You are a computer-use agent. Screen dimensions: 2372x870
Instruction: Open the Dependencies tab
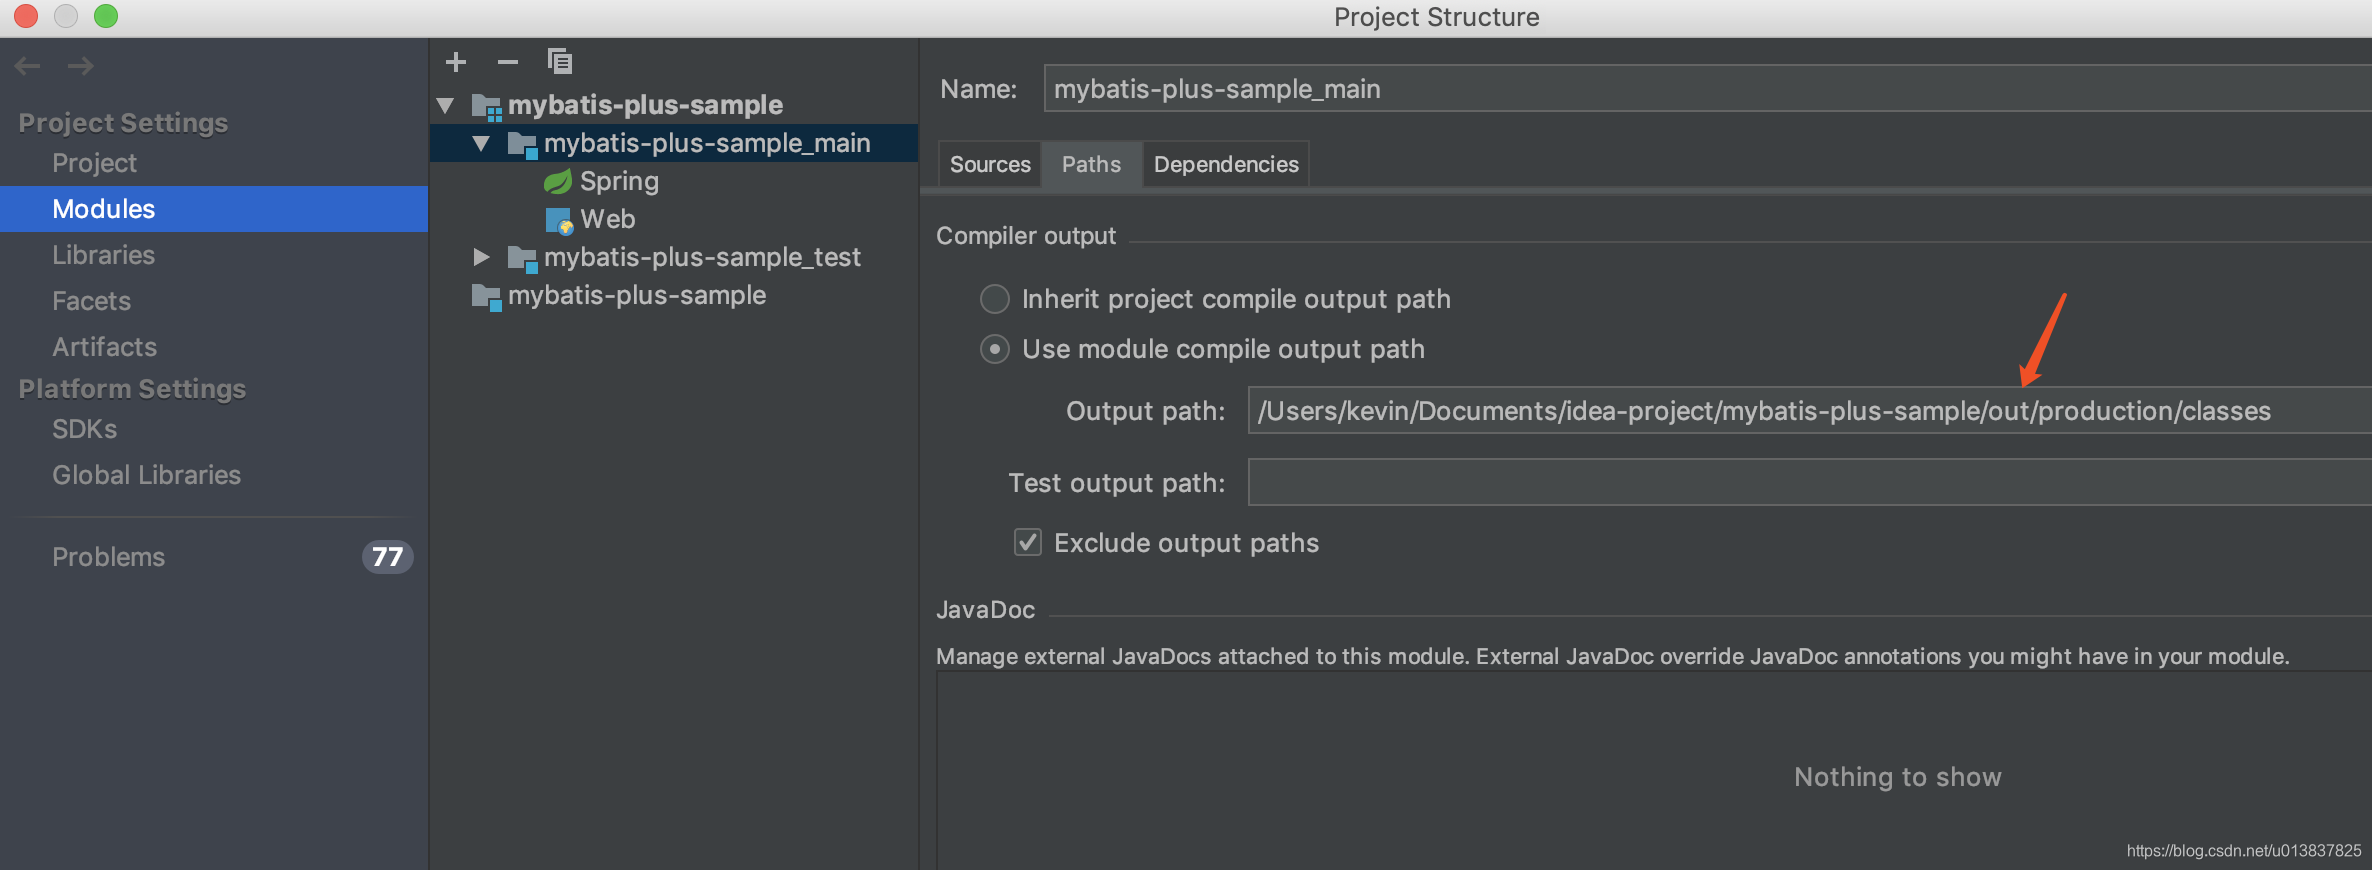click(x=1226, y=164)
